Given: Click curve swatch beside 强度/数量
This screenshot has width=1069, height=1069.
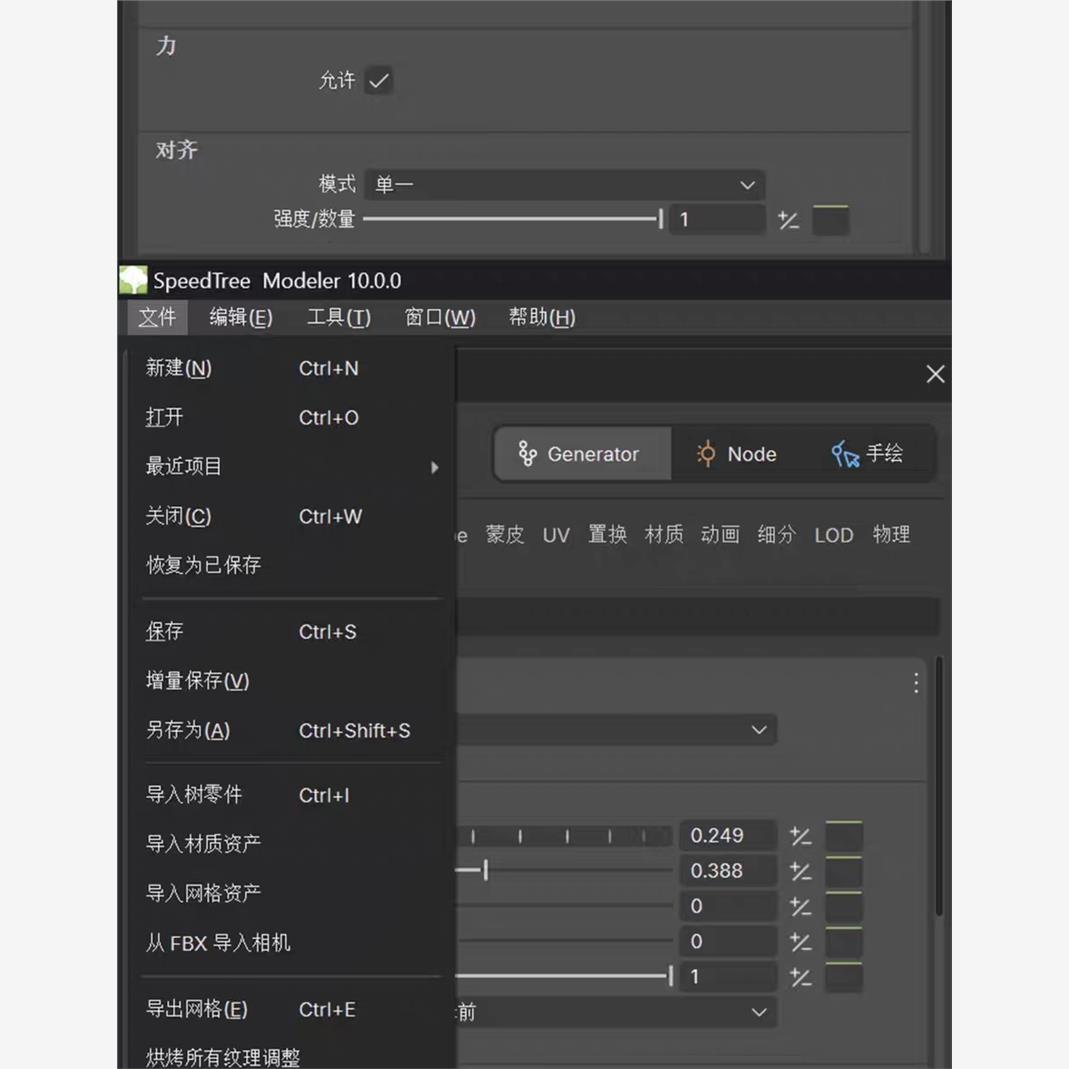Looking at the screenshot, I should tap(831, 220).
